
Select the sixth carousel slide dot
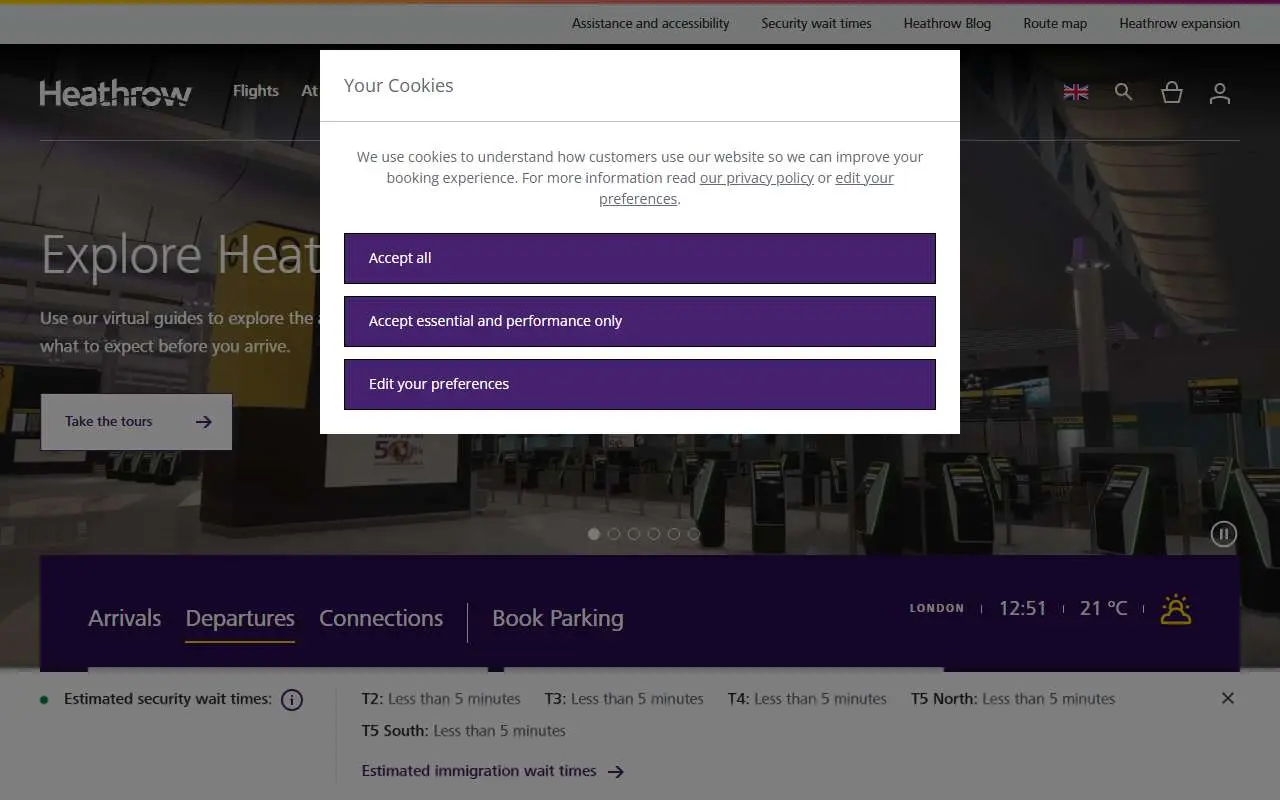point(694,534)
